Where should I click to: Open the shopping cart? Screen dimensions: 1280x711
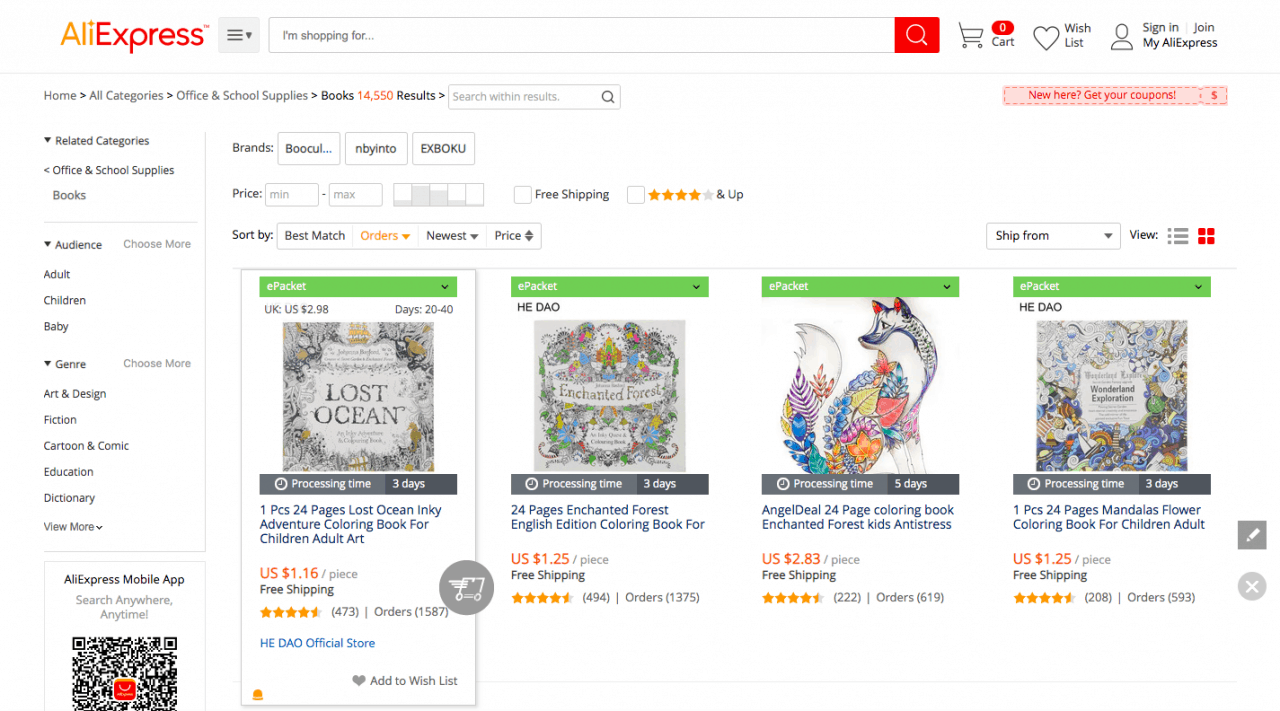coord(971,35)
